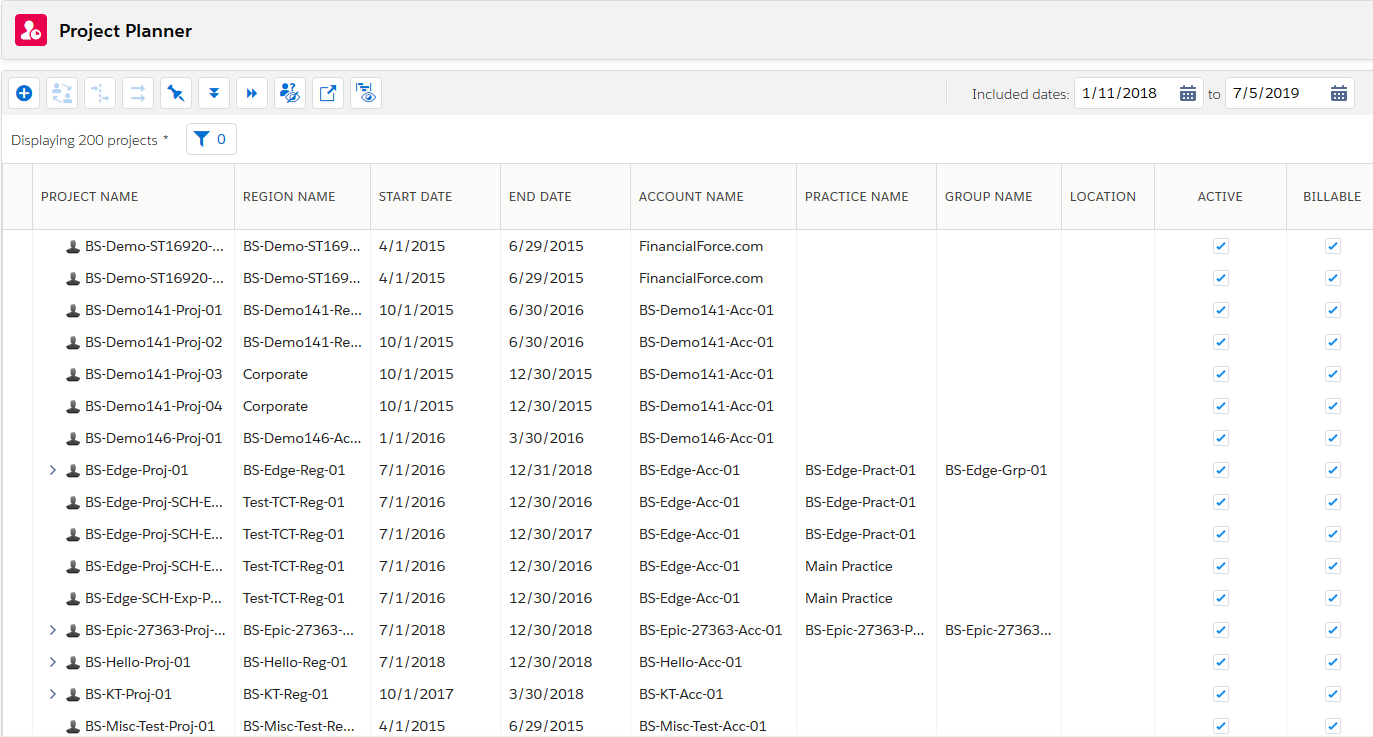The height and width of the screenshot is (737, 1373).
Task: Click the Account Name column header
Action: tap(691, 197)
